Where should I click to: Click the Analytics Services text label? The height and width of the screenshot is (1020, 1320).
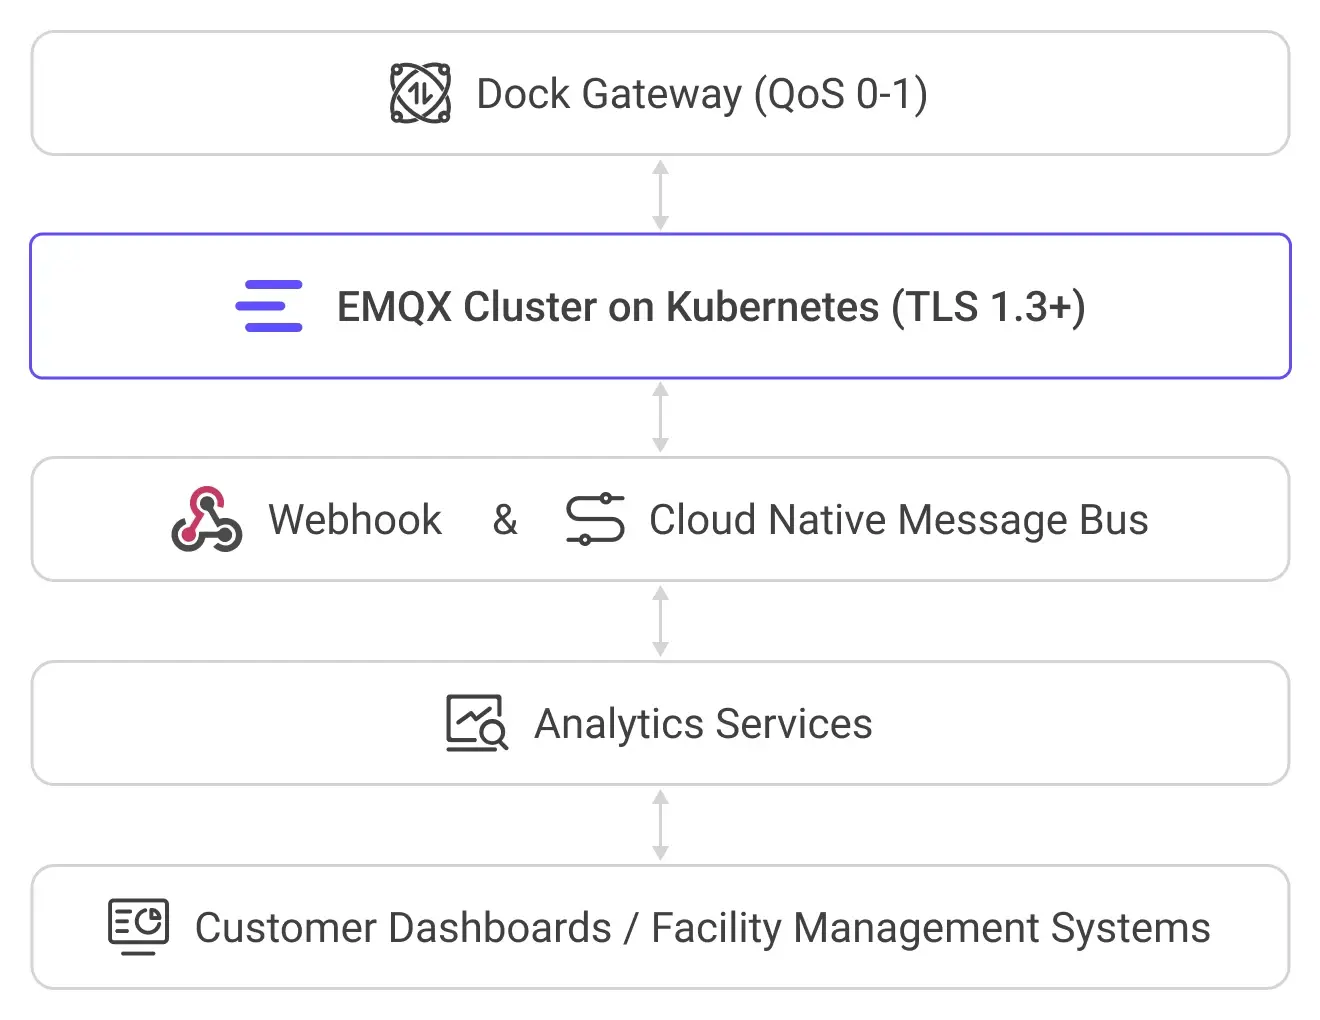tap(703, 724)
